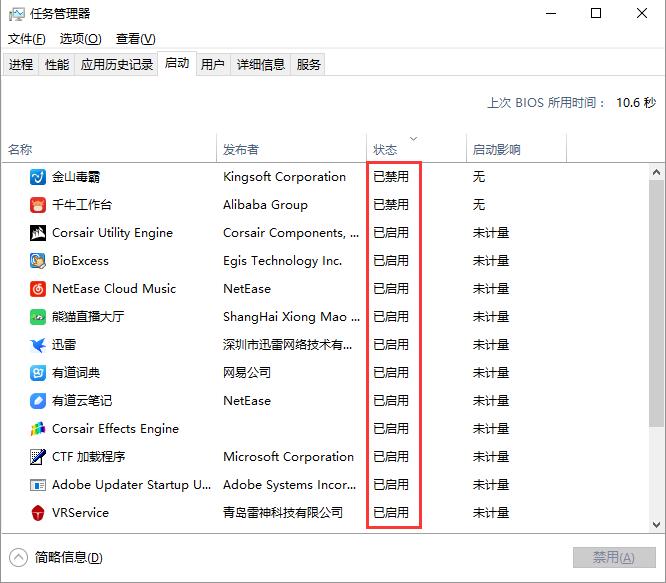Open the 查看(V) menu
The height and width of the screenshot is (583, 666).
point(135,39)
